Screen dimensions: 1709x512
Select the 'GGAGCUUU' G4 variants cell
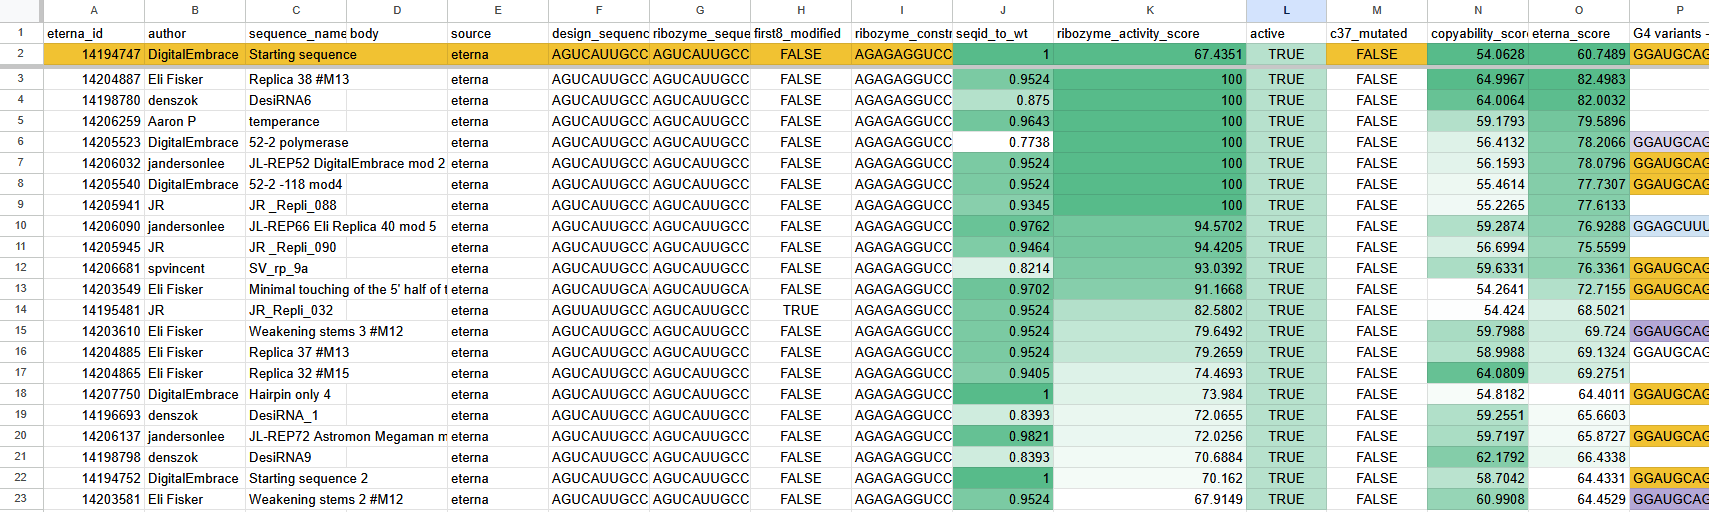tap(1669, 226)
